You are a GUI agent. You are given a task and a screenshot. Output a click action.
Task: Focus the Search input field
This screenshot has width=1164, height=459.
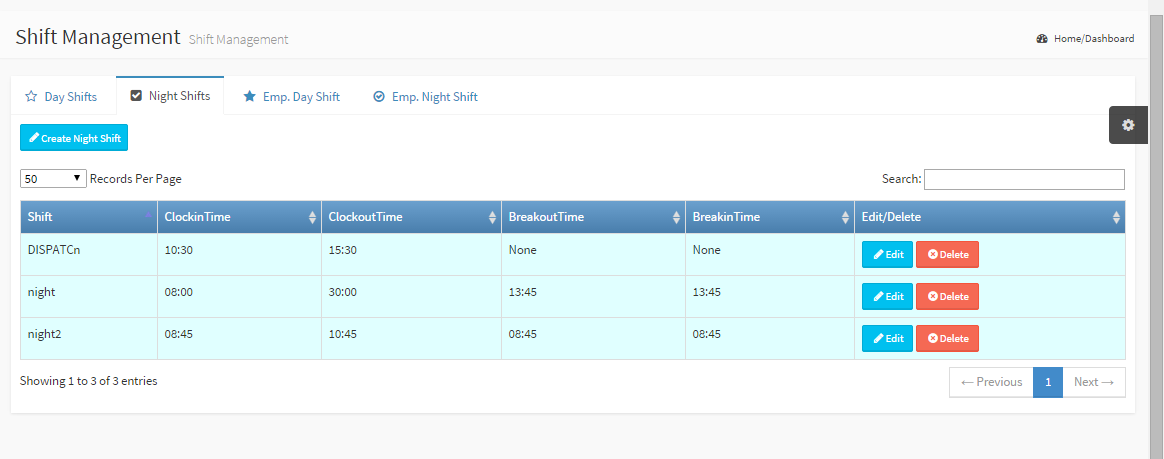(1024, 179)
